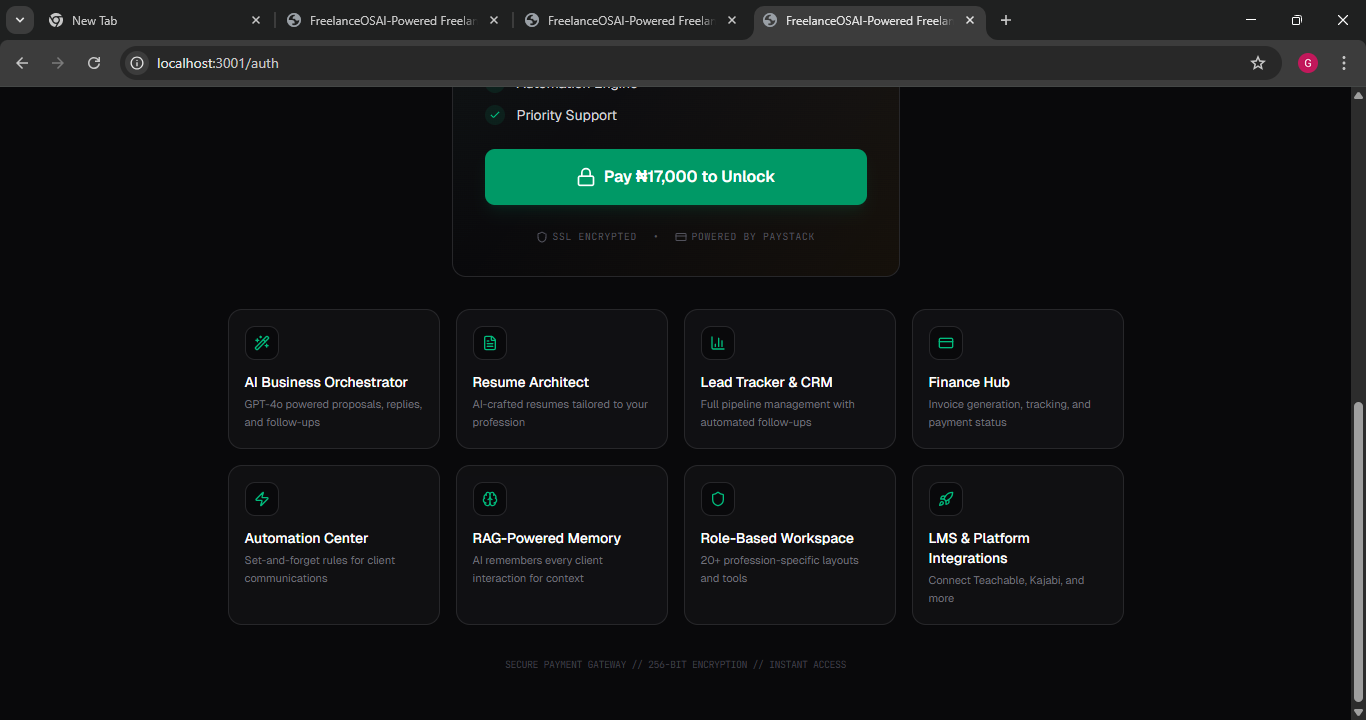Image resolution: width=1366 pixels, height=720 pixels.
Task: Close the New Tab tab
Action: [x=256, y=20]
